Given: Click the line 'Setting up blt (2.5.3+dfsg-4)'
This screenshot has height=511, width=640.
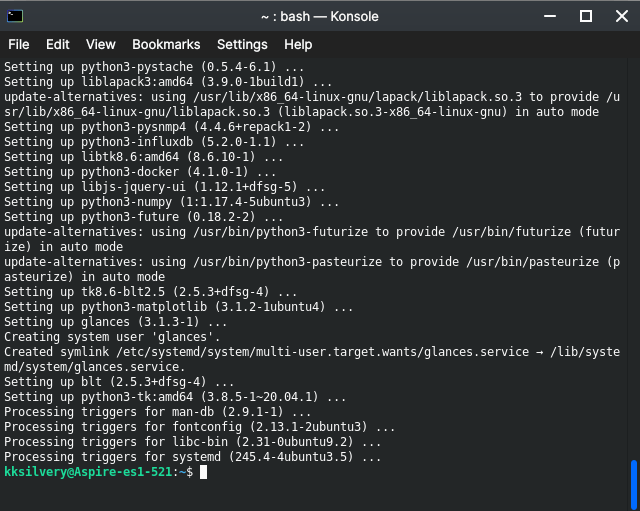Looking at the screenshot, I should (119, 382).
